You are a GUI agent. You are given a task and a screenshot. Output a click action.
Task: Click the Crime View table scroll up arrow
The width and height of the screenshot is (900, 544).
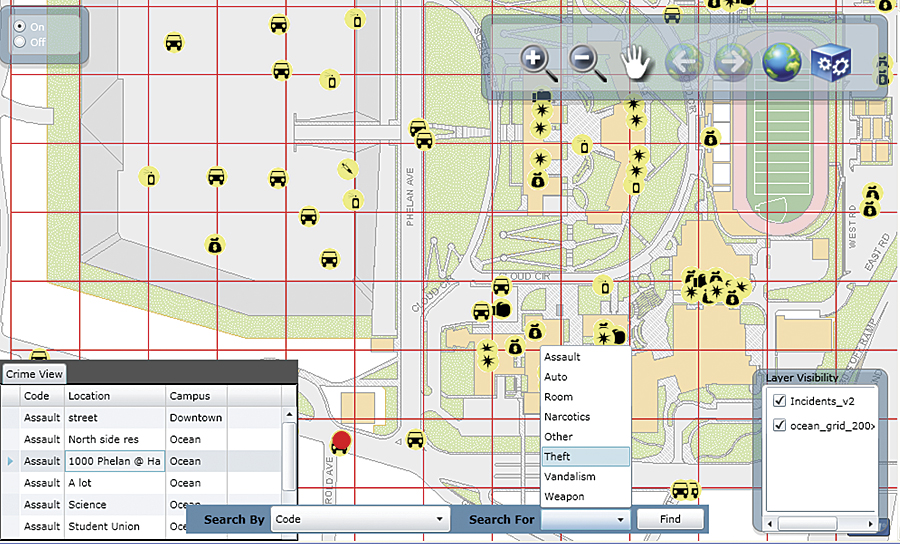click(x=289, y=414)
